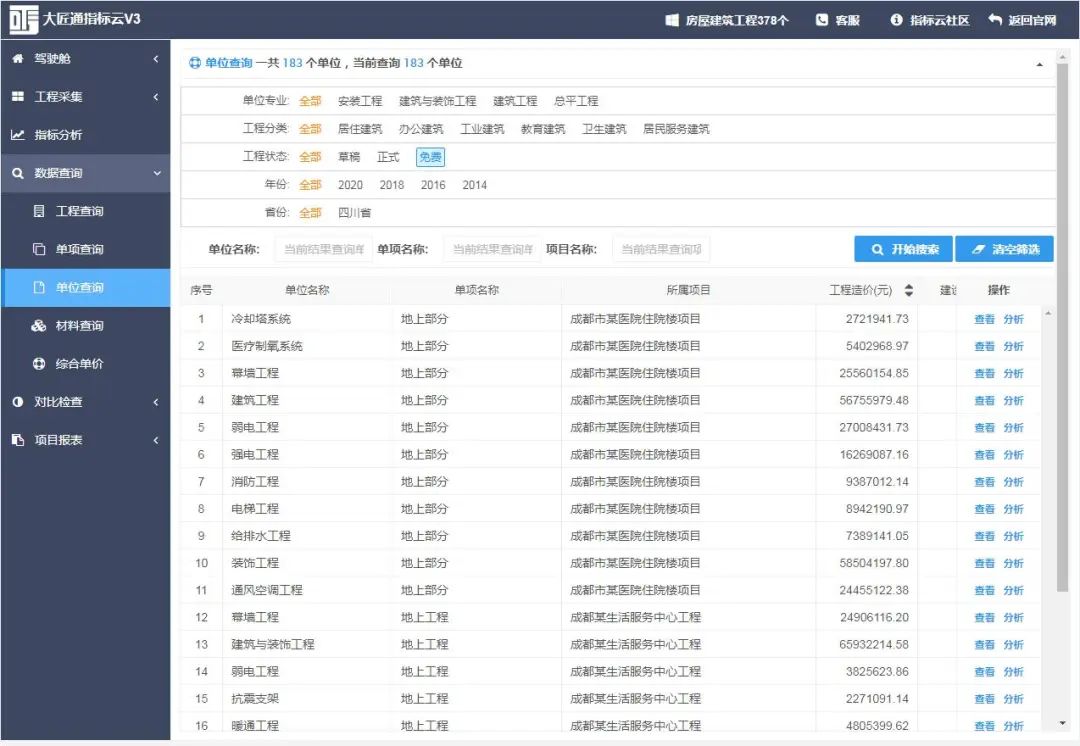
Task: Click the 所属项目 column header
Action: pyautogui.click(x=688, y=290)
